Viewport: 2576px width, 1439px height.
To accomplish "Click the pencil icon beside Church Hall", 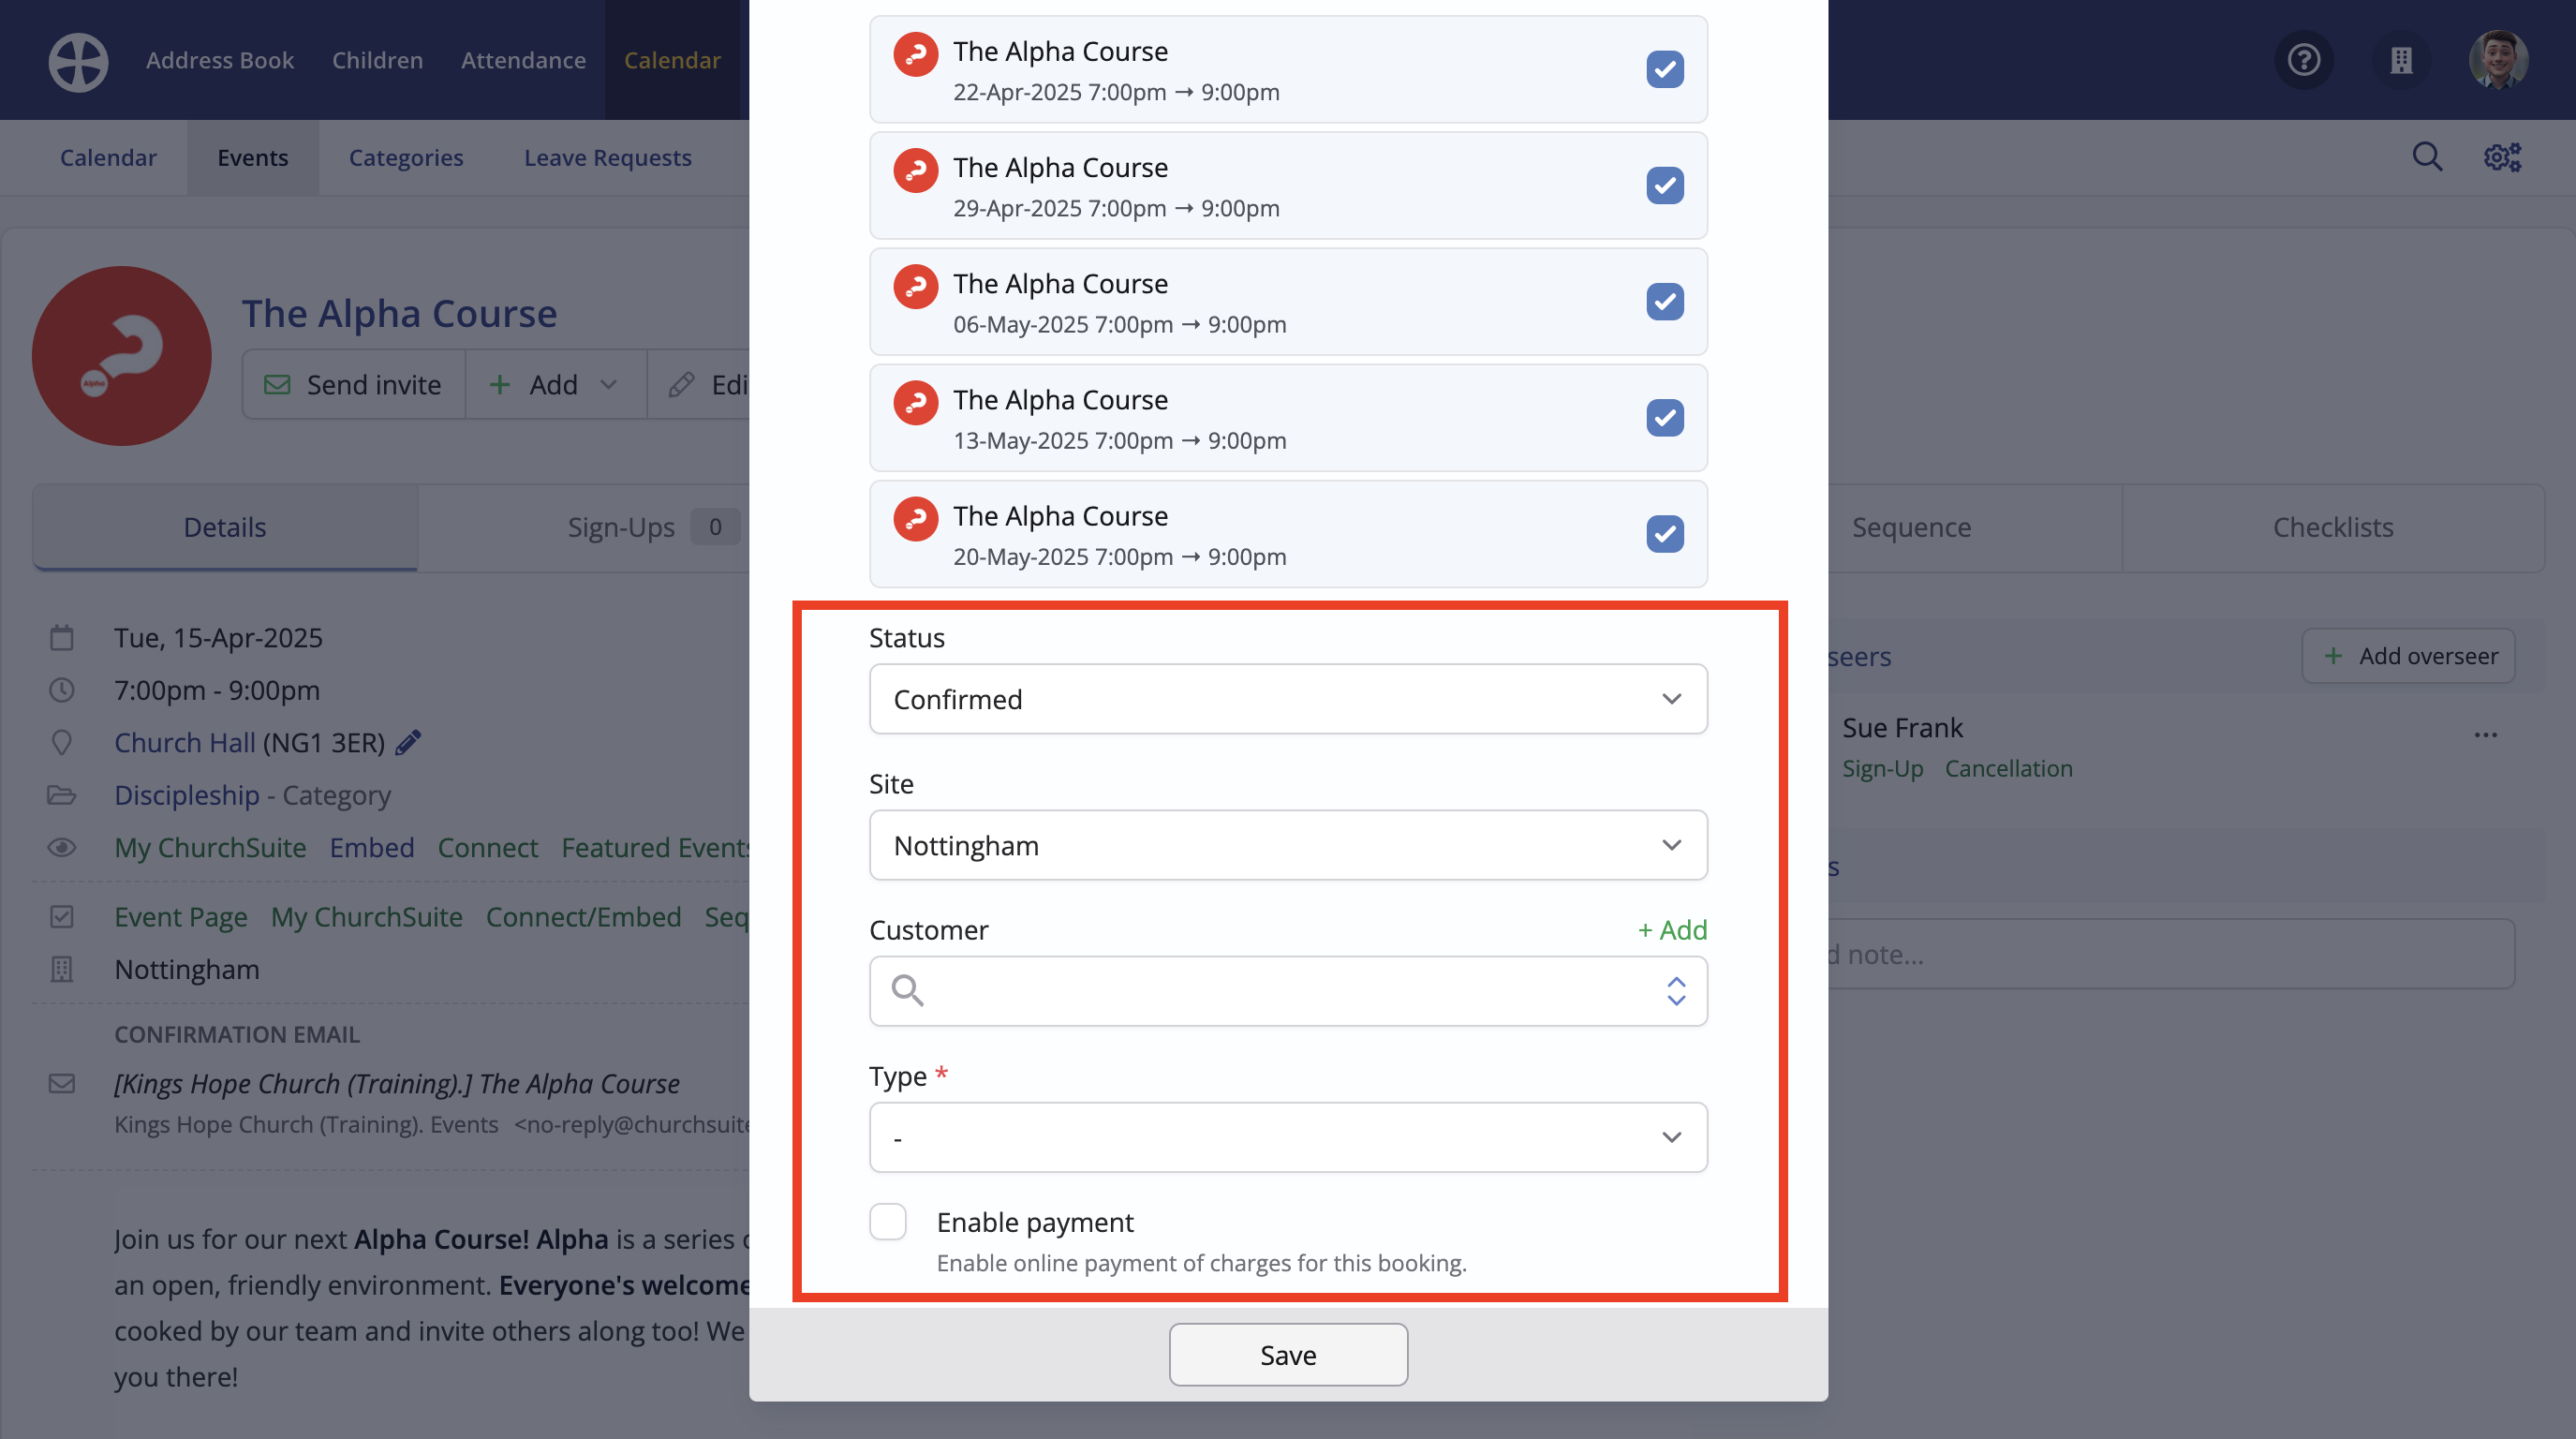I will click(x=408, y=743).
